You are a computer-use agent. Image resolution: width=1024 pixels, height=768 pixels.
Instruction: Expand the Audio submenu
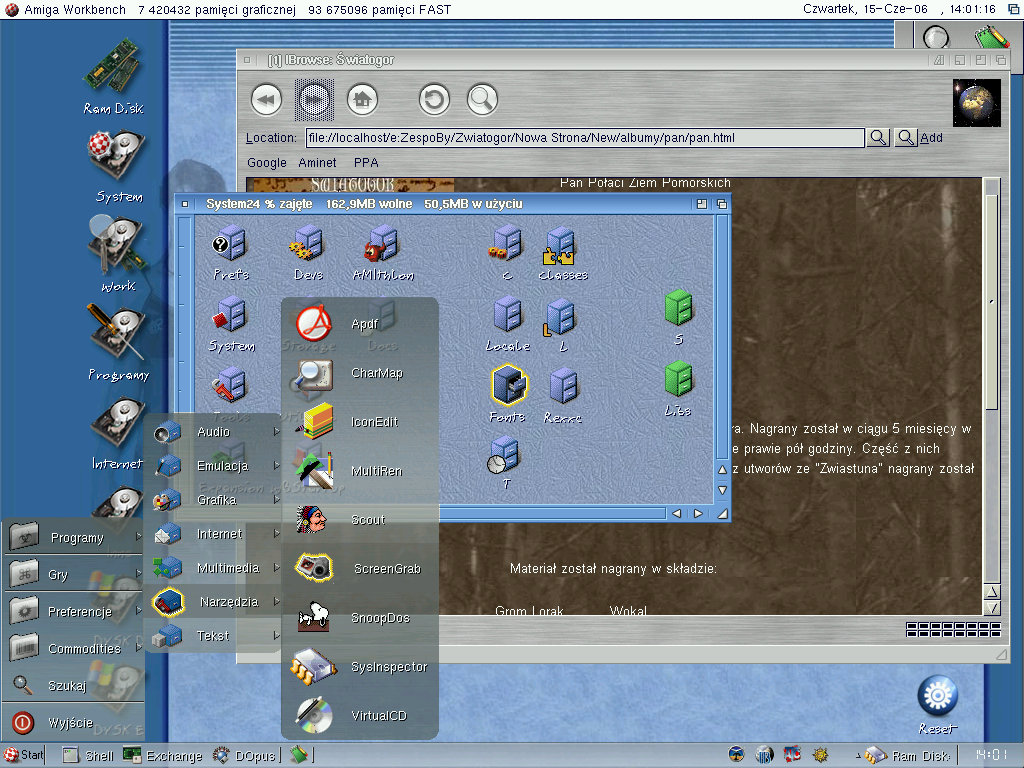tap(214, 432)
